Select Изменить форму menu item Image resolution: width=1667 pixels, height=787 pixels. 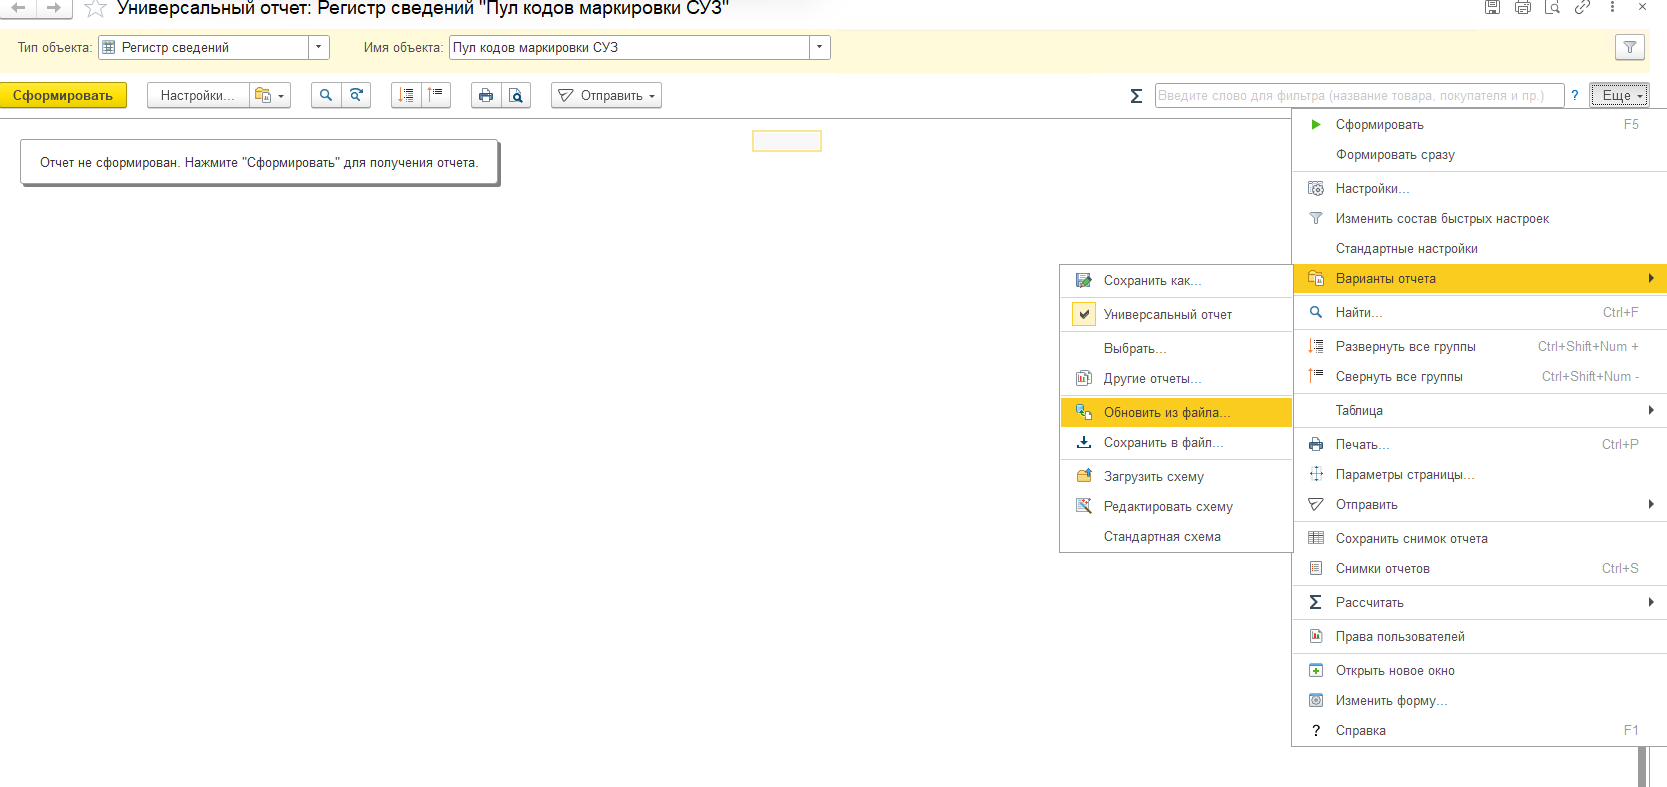pos(1480,700)
